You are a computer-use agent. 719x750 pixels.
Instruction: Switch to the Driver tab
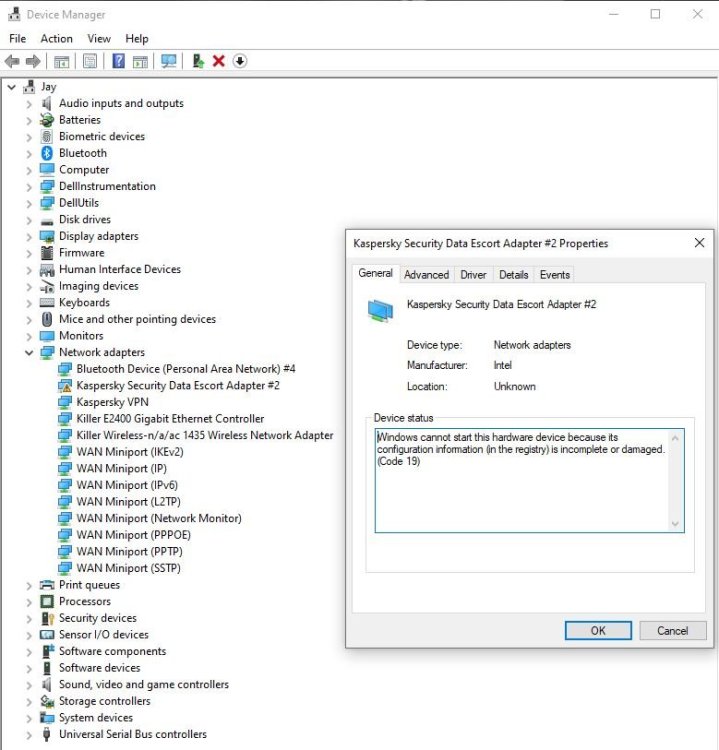[x=473, y=275]
